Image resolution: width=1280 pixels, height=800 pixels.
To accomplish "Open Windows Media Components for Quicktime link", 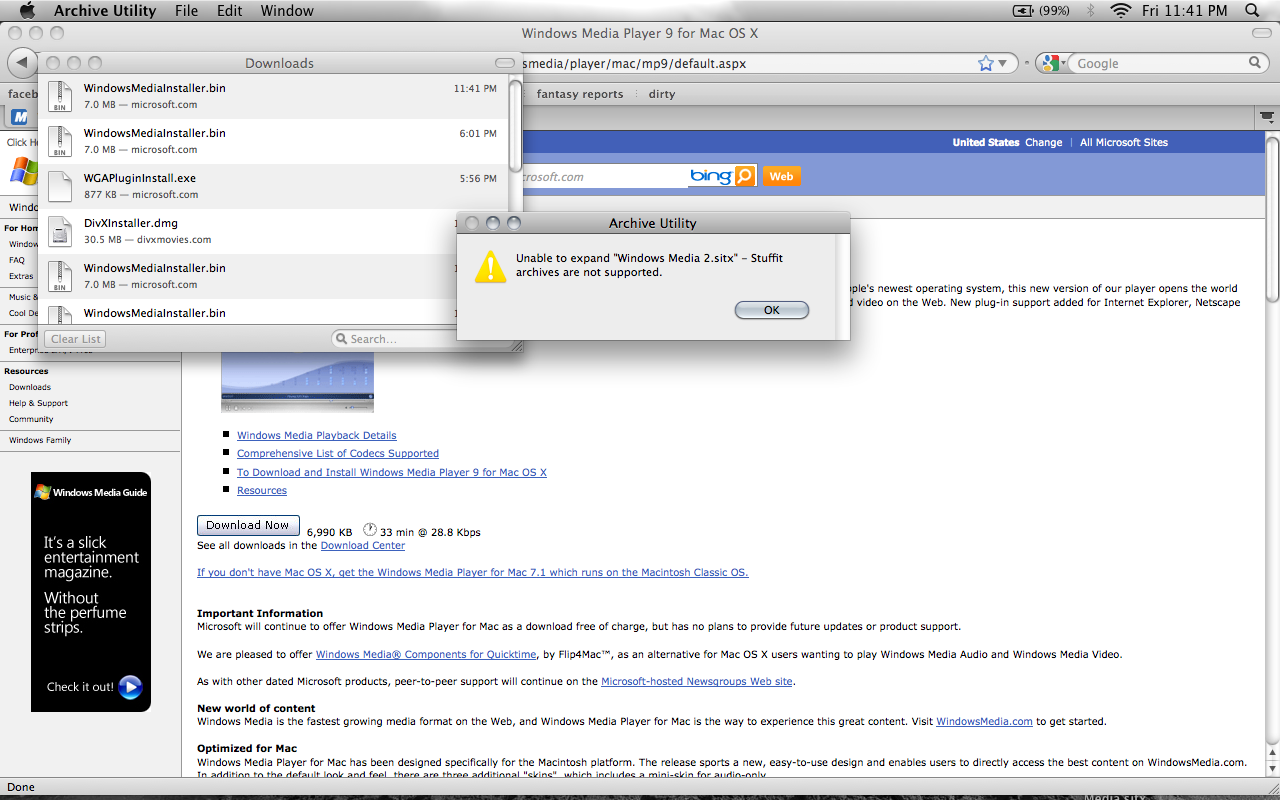I will (x=426, y=654).
